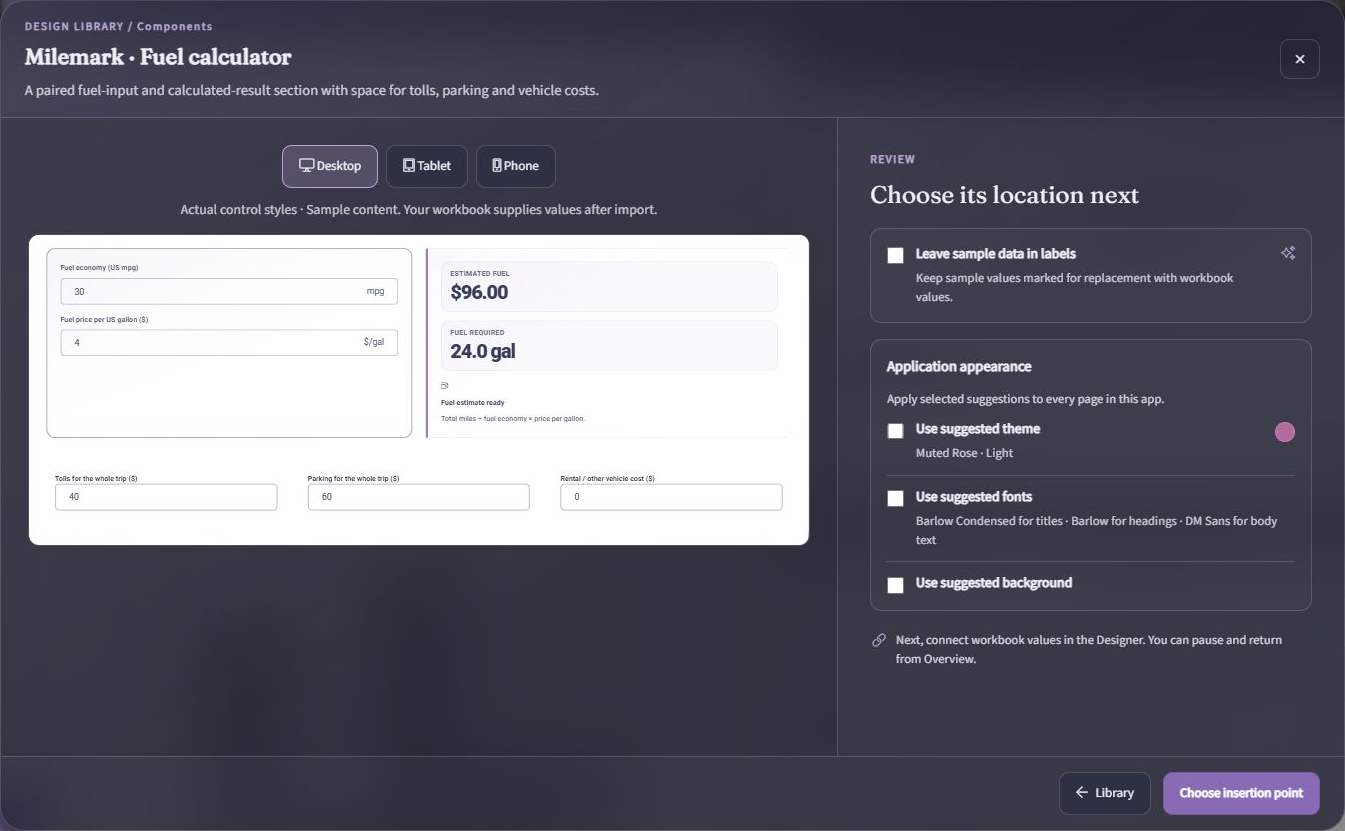
Task: Check Use suggested fonts
Action: 895,498
